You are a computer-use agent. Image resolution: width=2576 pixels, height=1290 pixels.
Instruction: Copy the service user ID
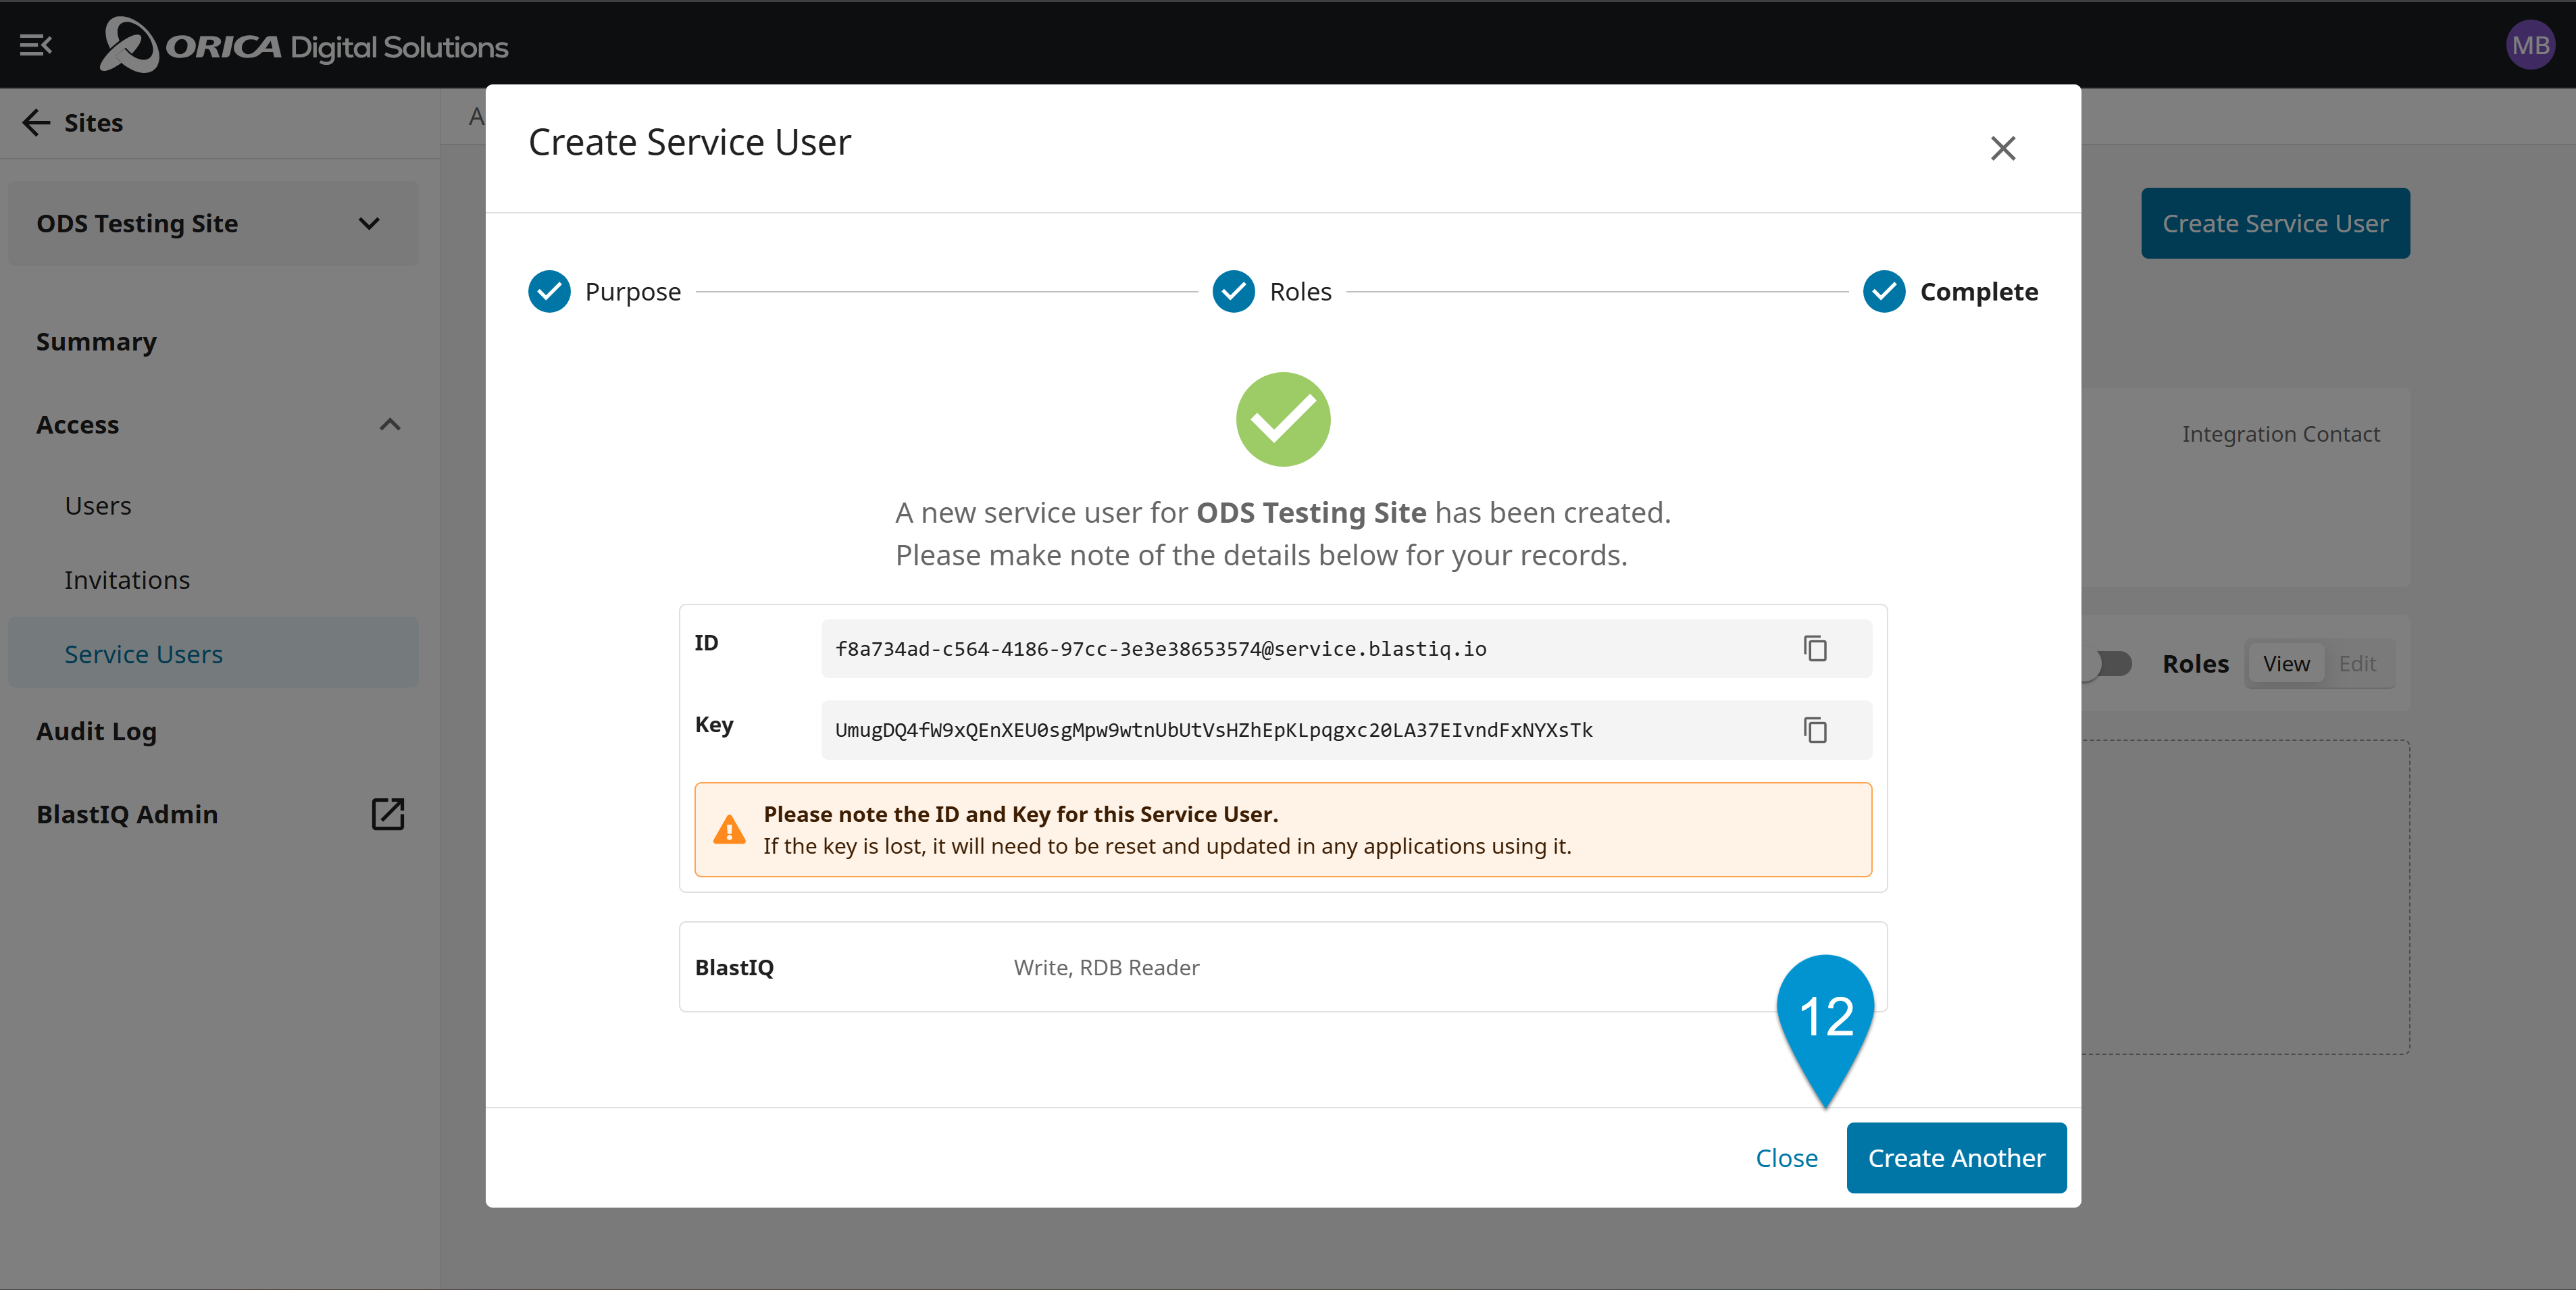pos(1815,649)
